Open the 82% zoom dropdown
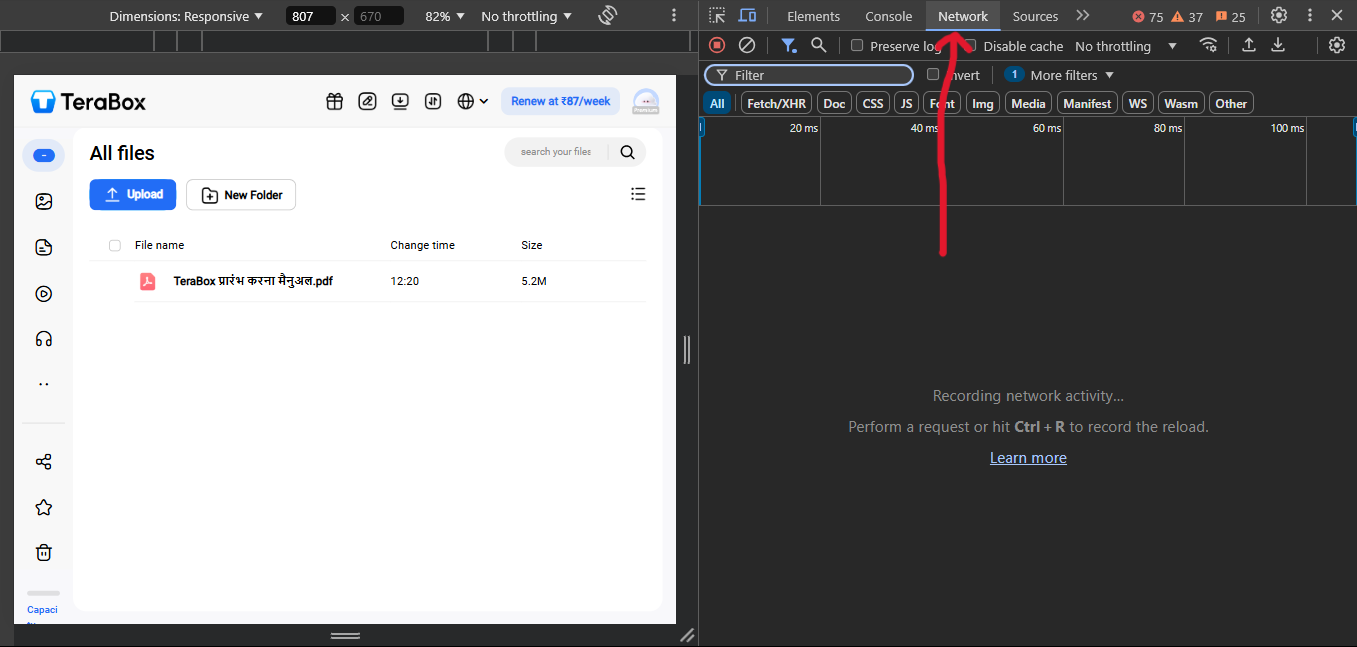The image size is (1357, 647). 443,16
